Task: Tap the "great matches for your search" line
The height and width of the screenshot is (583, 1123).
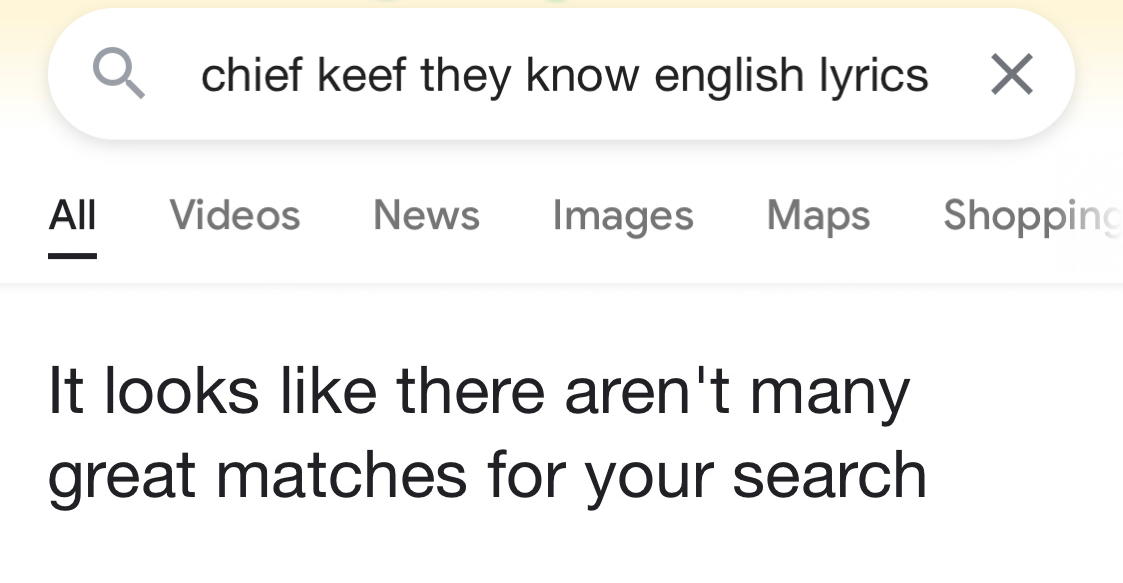Action: click(x=487, y=474)
